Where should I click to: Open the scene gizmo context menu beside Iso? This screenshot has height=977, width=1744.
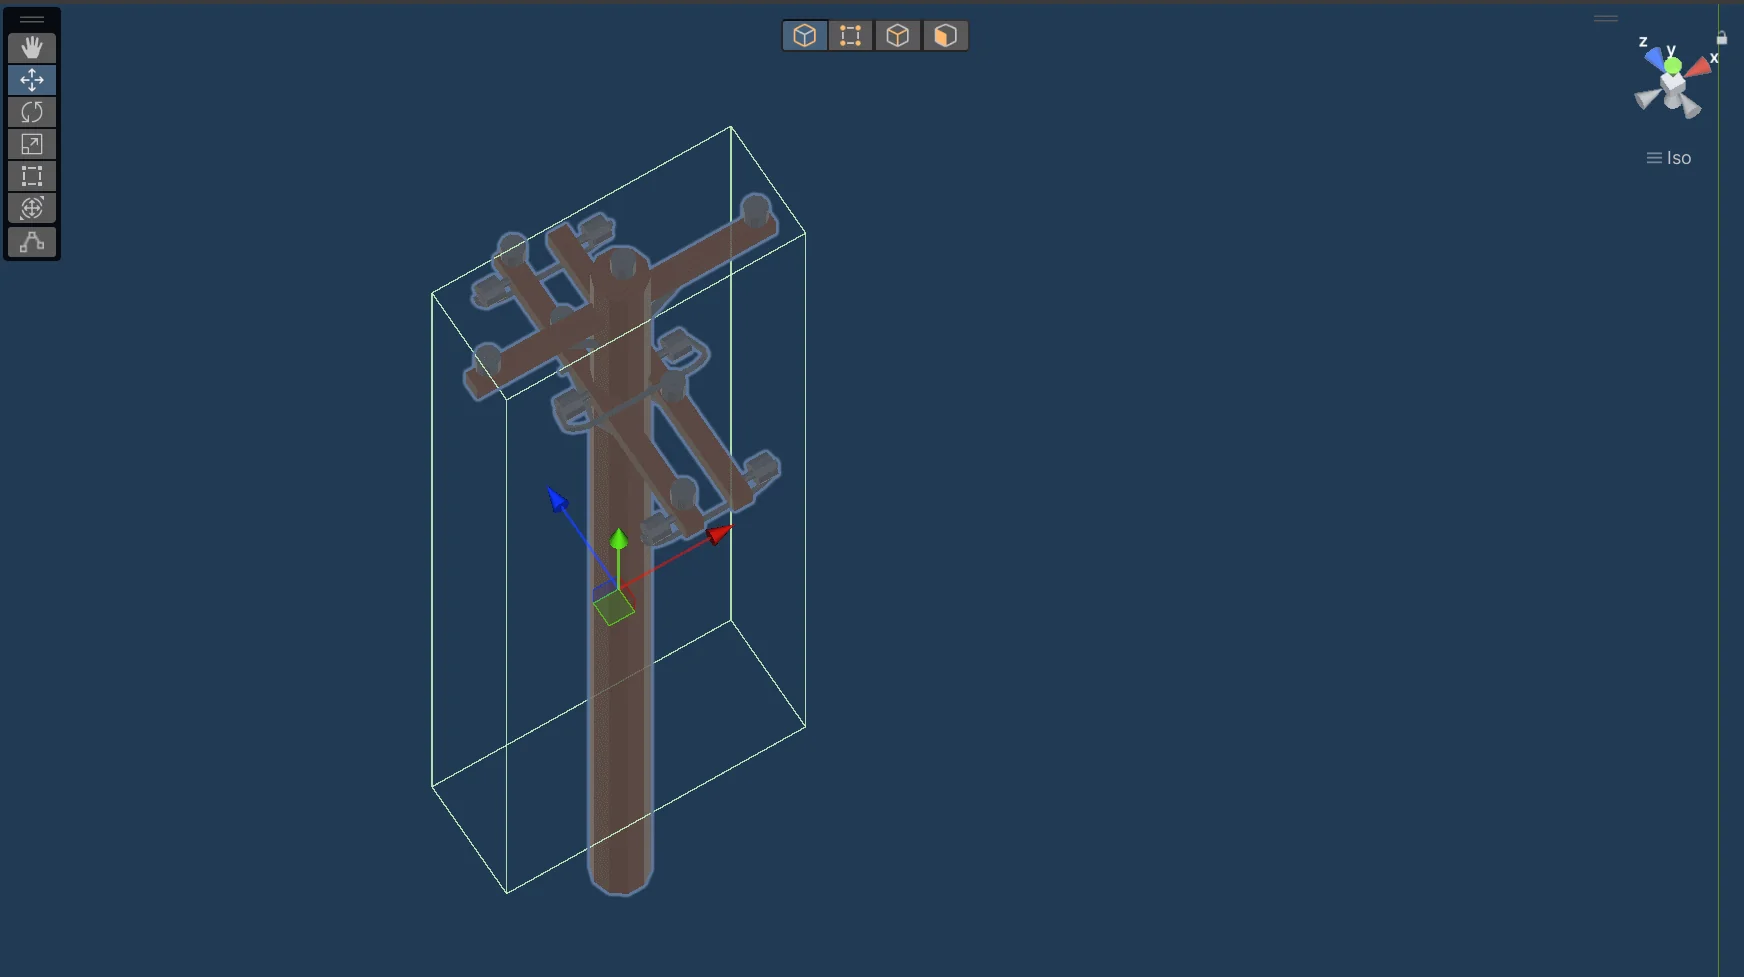[x=1652, y=157]
